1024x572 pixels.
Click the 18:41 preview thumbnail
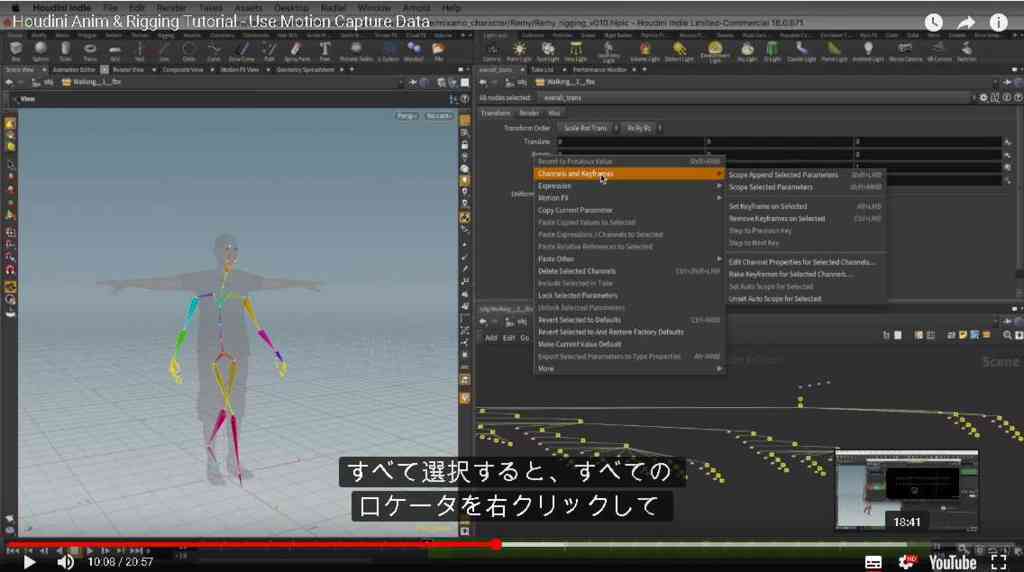tap(906, 491)
